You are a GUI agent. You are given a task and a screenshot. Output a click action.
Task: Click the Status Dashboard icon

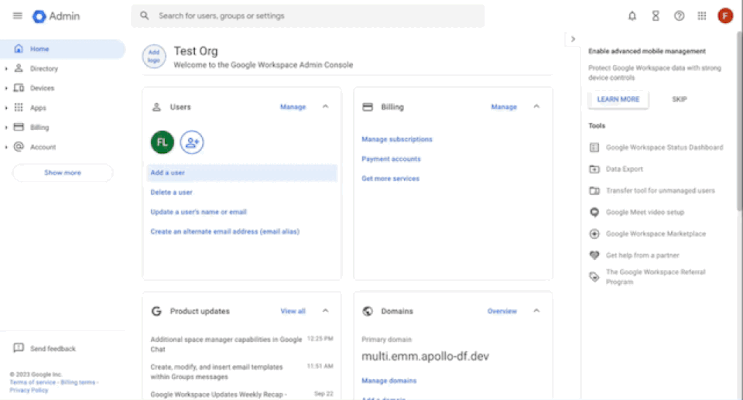pos(594,147)
